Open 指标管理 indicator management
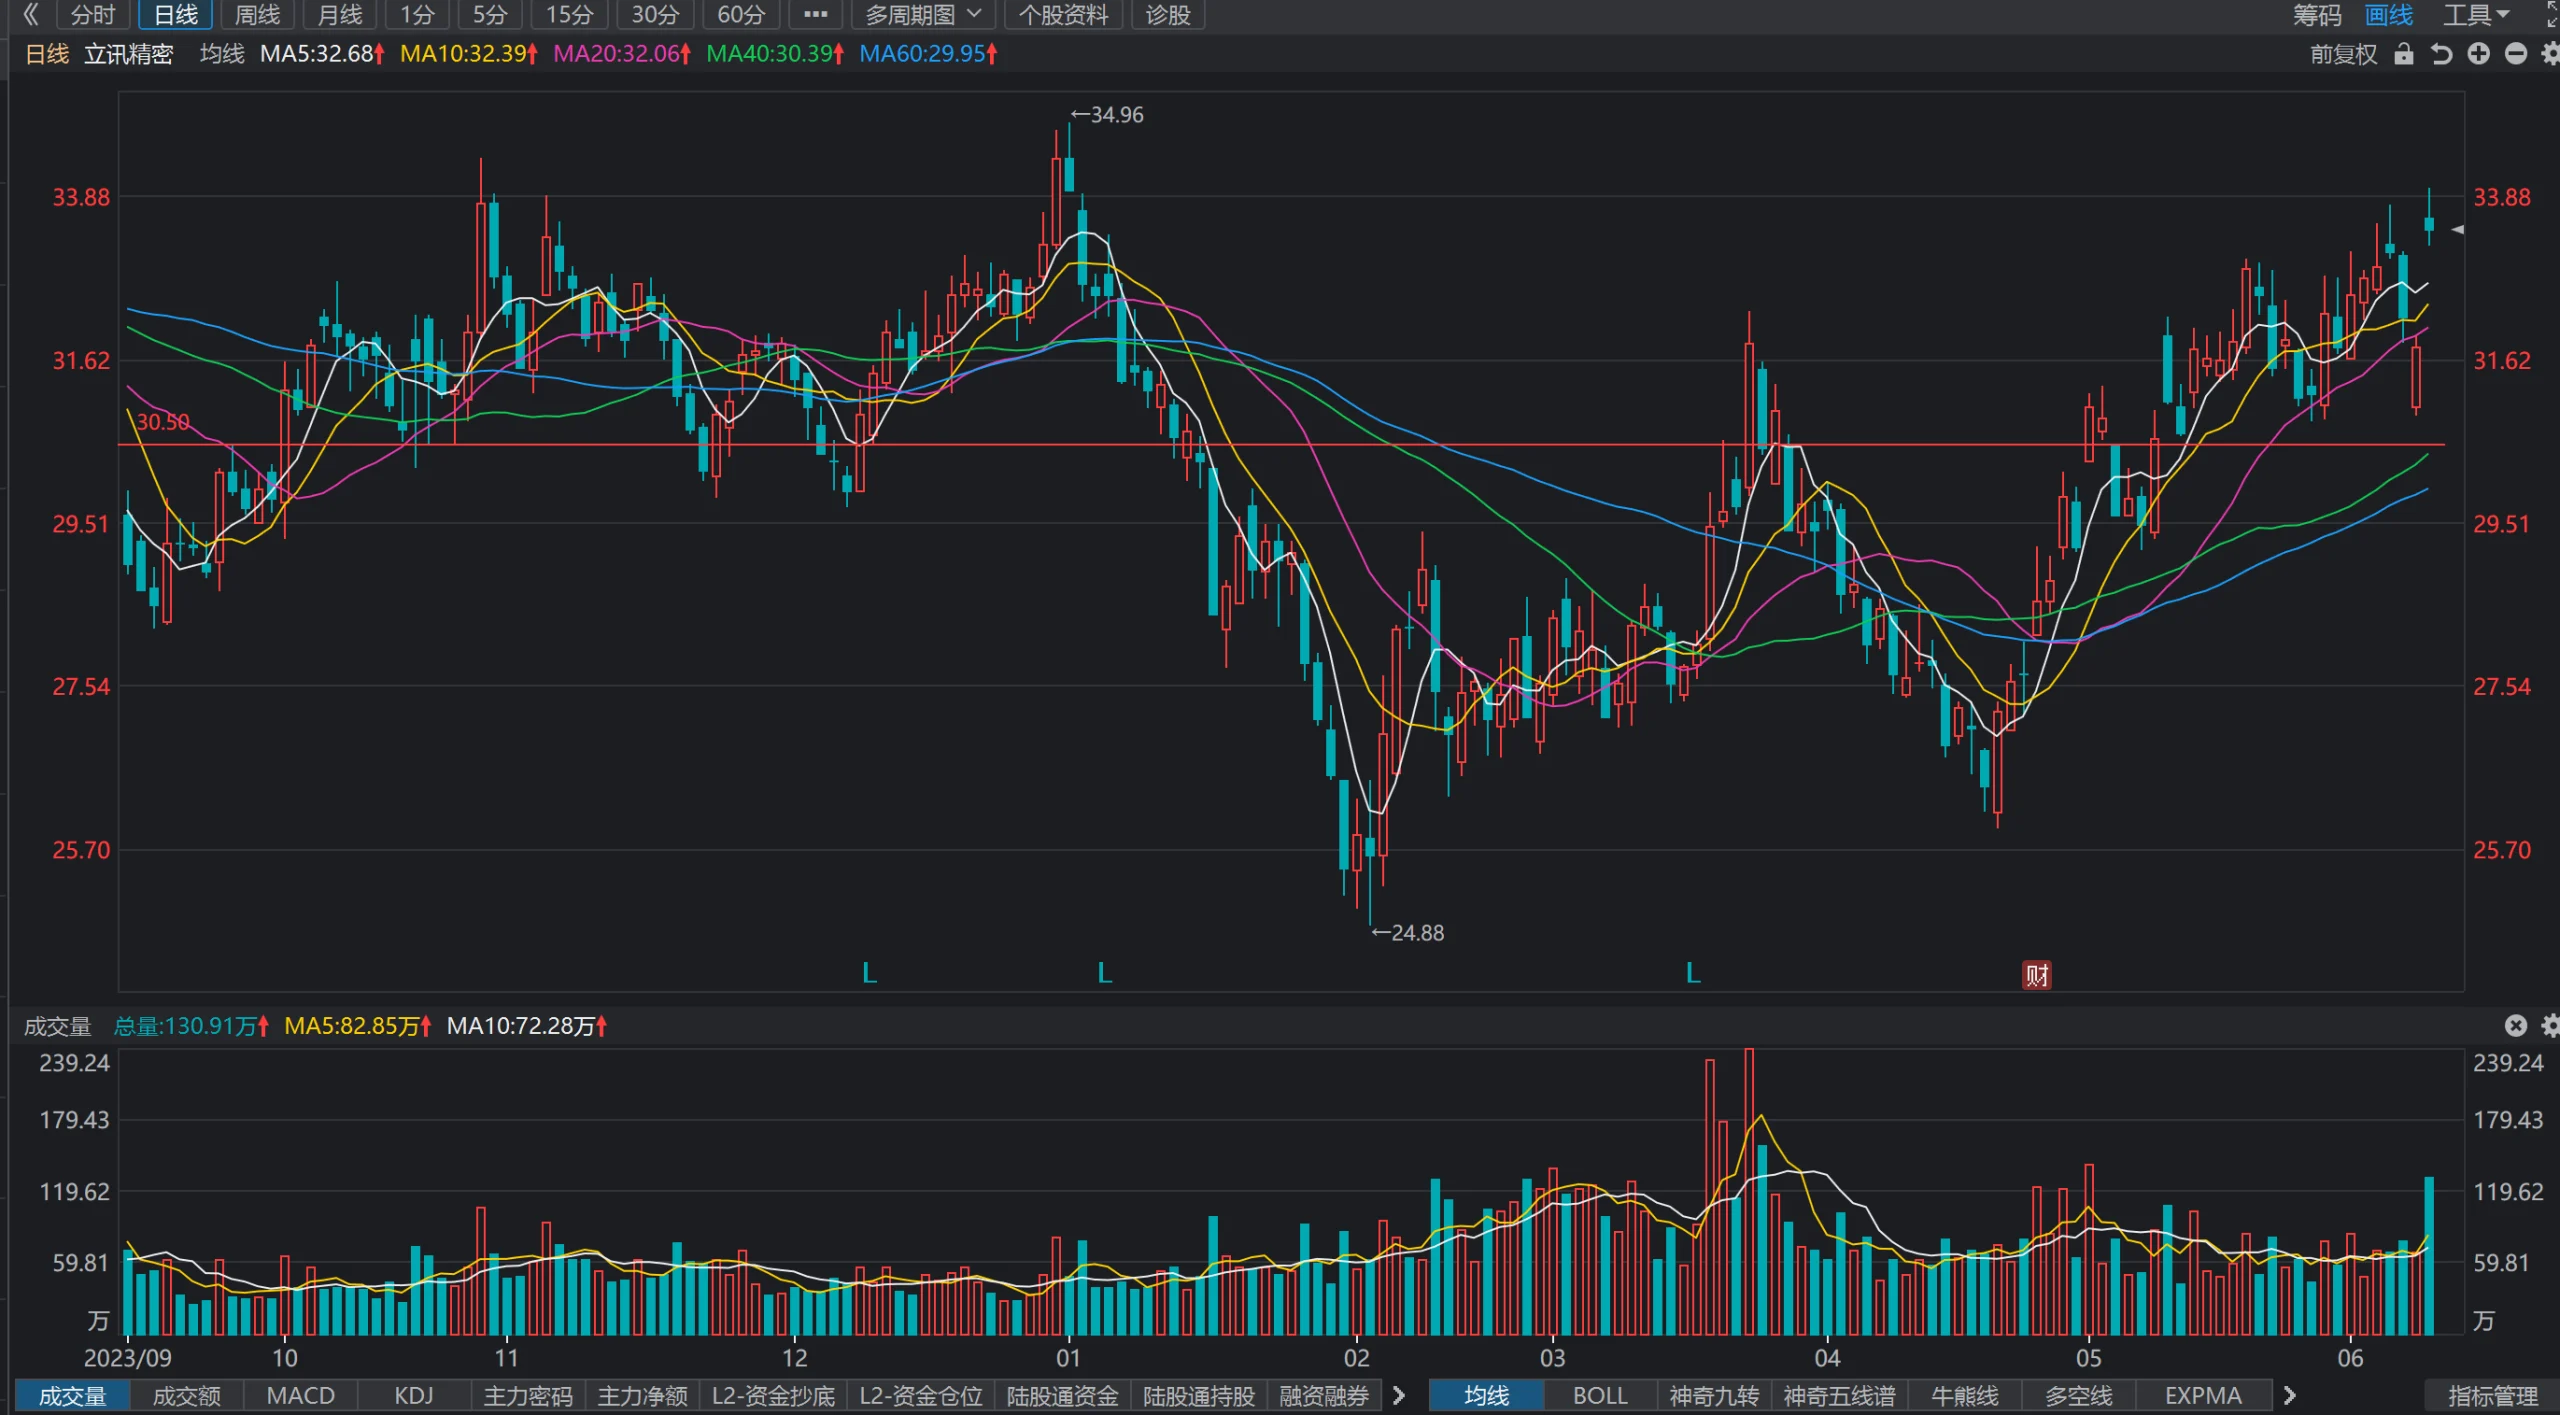The width and height of the screenshot is (2560, 1415). pos(2492,1395)
